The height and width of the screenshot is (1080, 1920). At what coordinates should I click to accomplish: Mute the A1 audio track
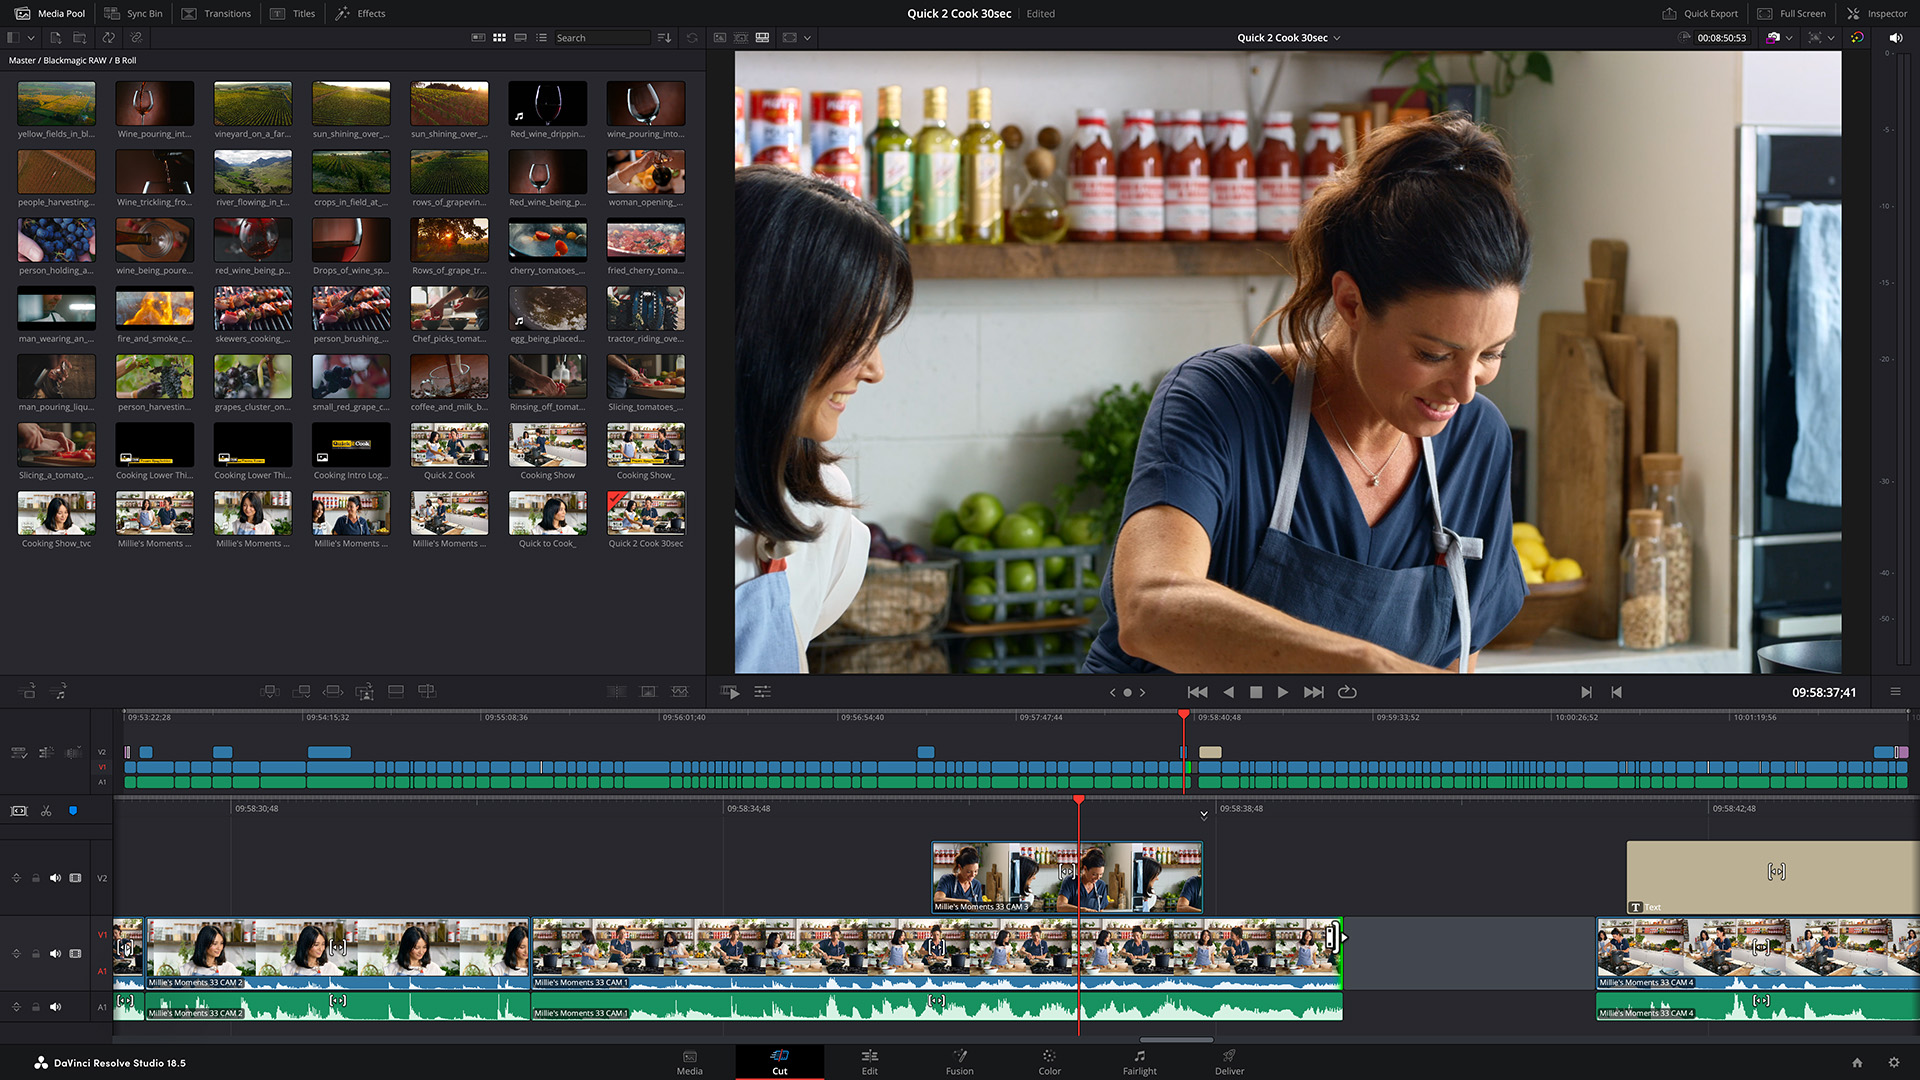[55, 1007]
